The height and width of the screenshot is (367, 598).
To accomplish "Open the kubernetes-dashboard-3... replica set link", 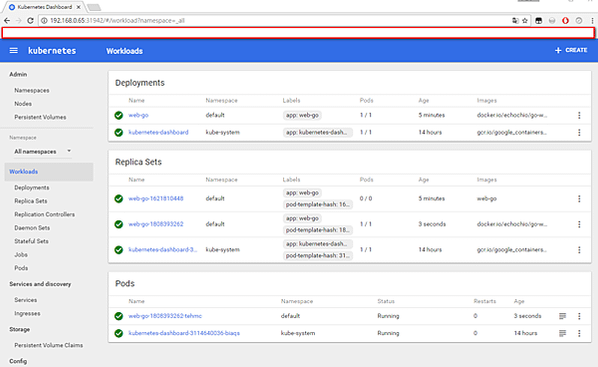I will pyautogui.click(x=163, y=250).
